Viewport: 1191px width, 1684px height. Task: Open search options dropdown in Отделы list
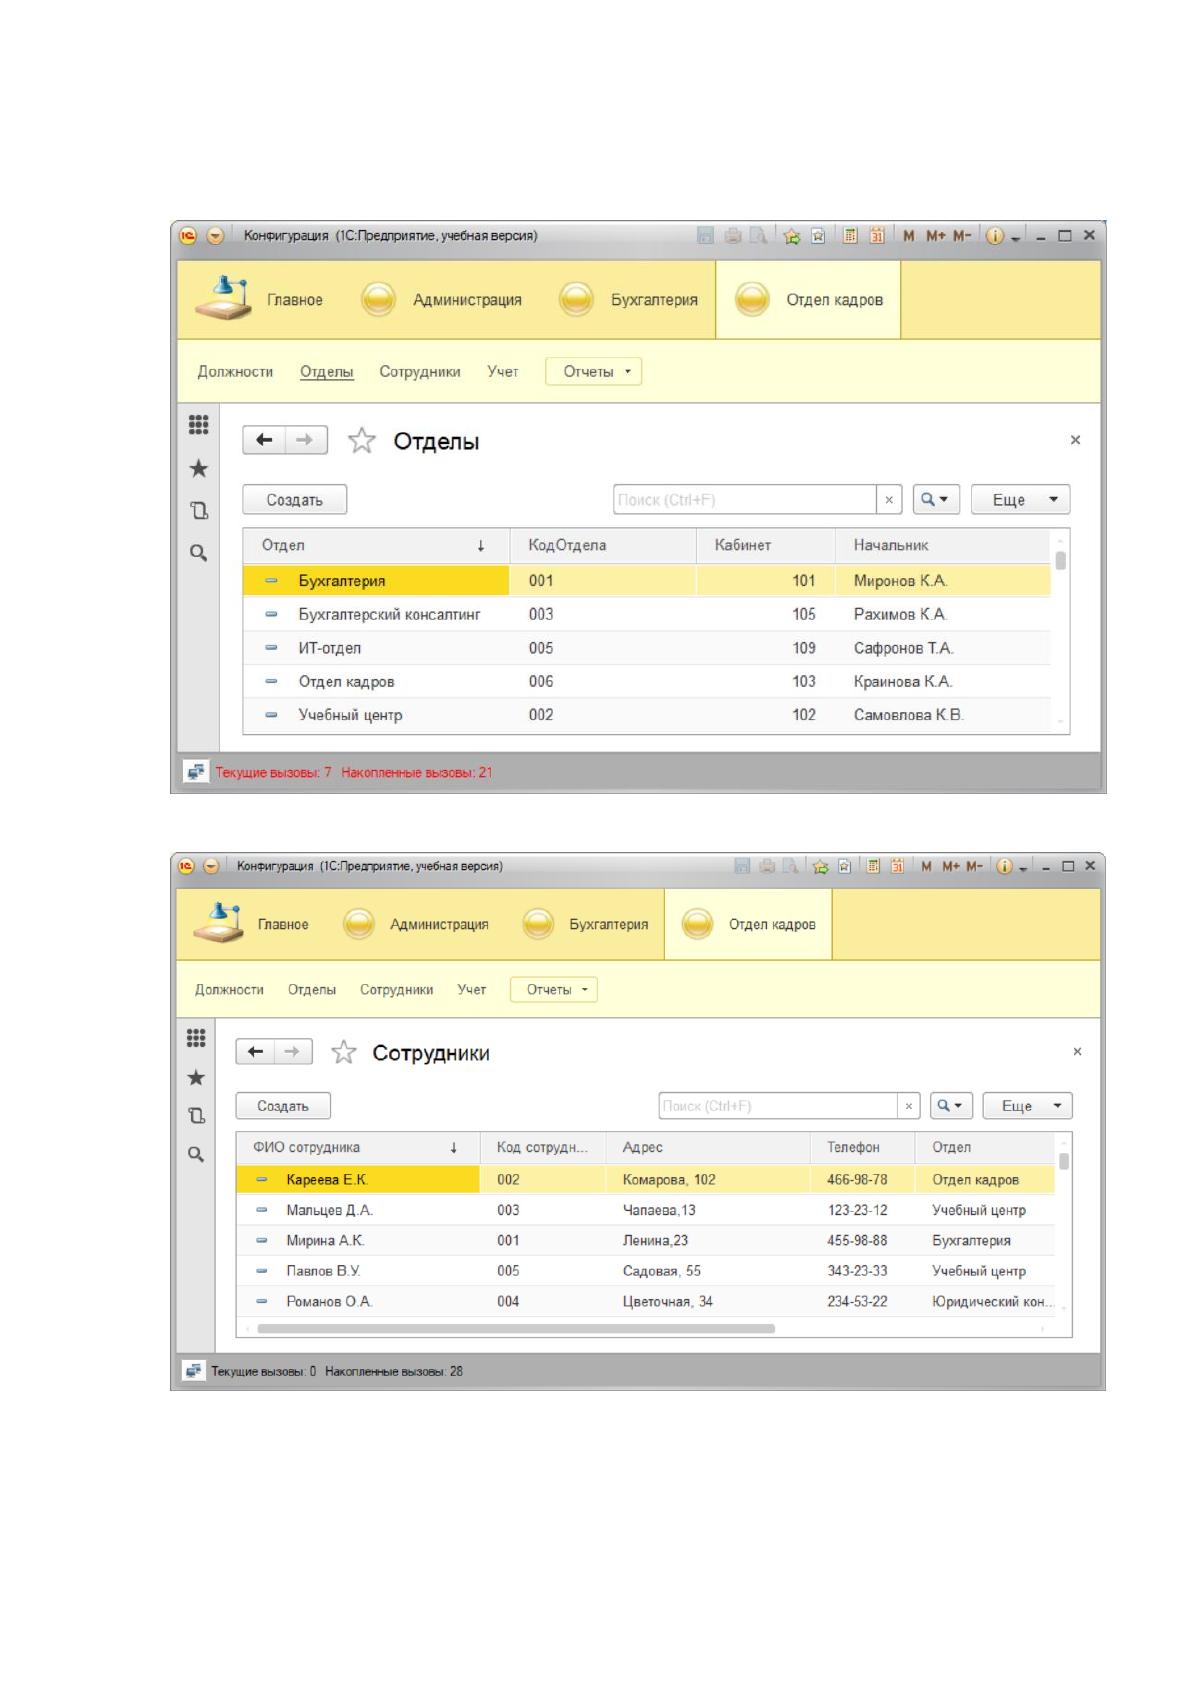[x=936, y=500]
